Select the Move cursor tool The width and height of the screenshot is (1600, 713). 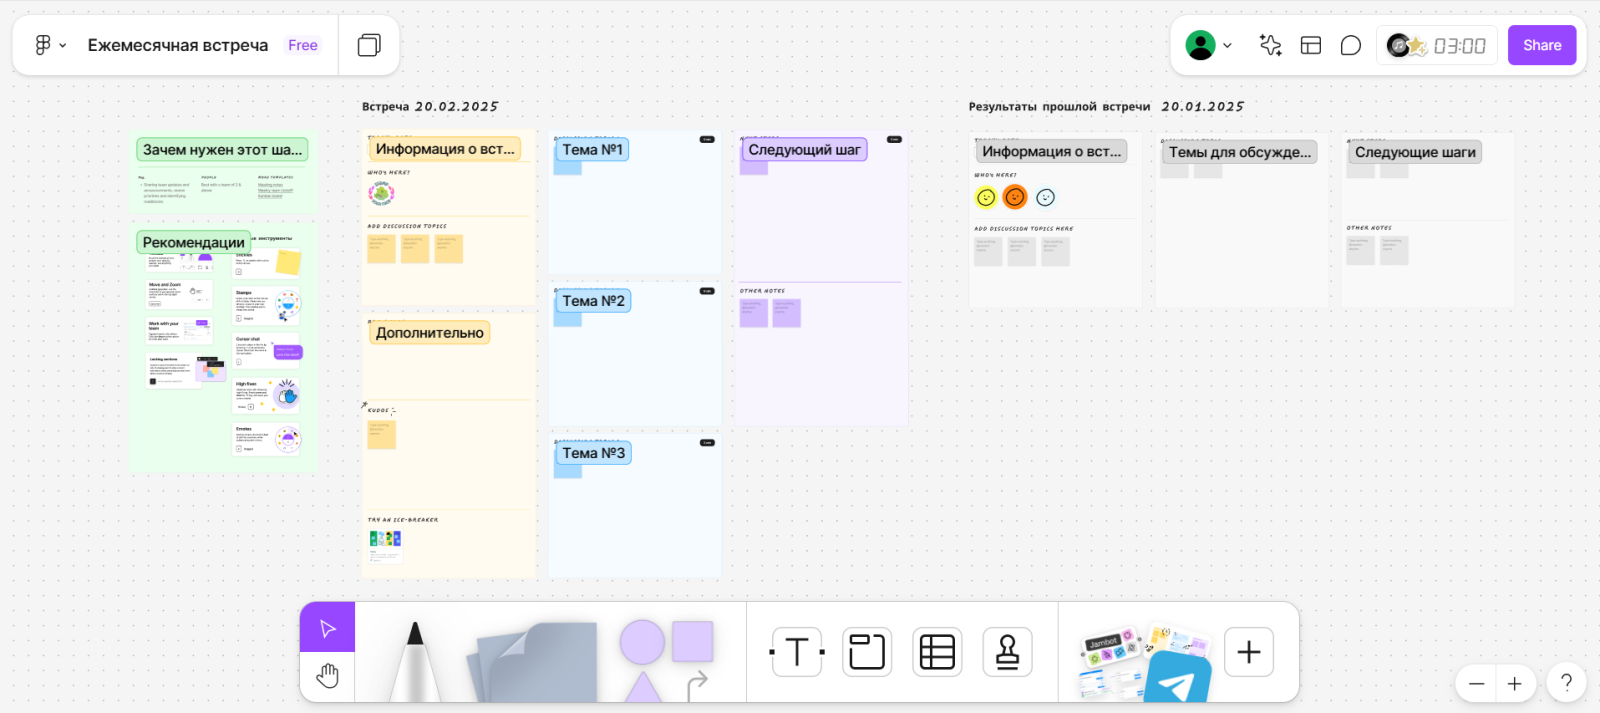tap(327, 627)
